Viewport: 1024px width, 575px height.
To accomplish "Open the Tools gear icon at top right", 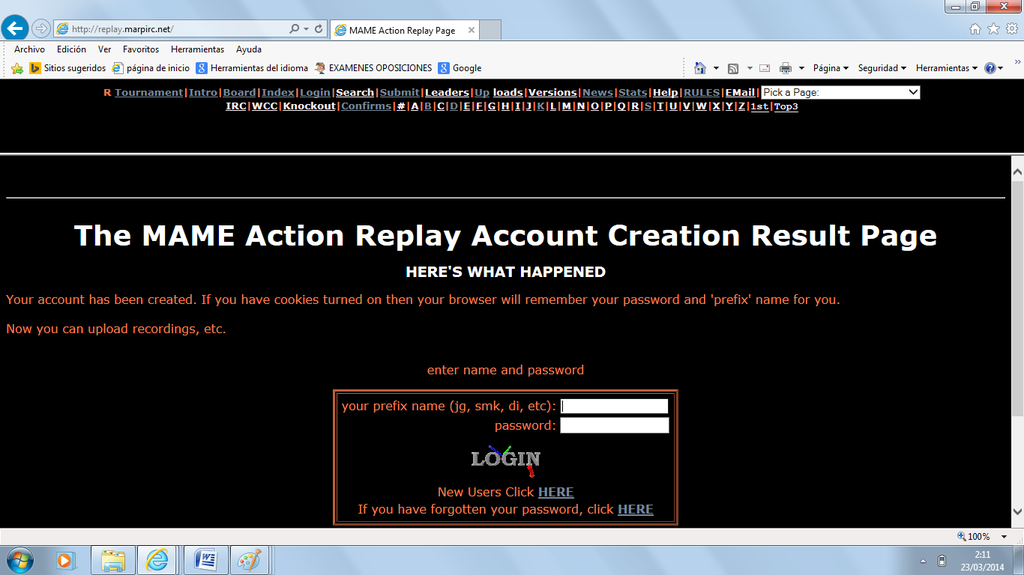I will coord(1012,29).
